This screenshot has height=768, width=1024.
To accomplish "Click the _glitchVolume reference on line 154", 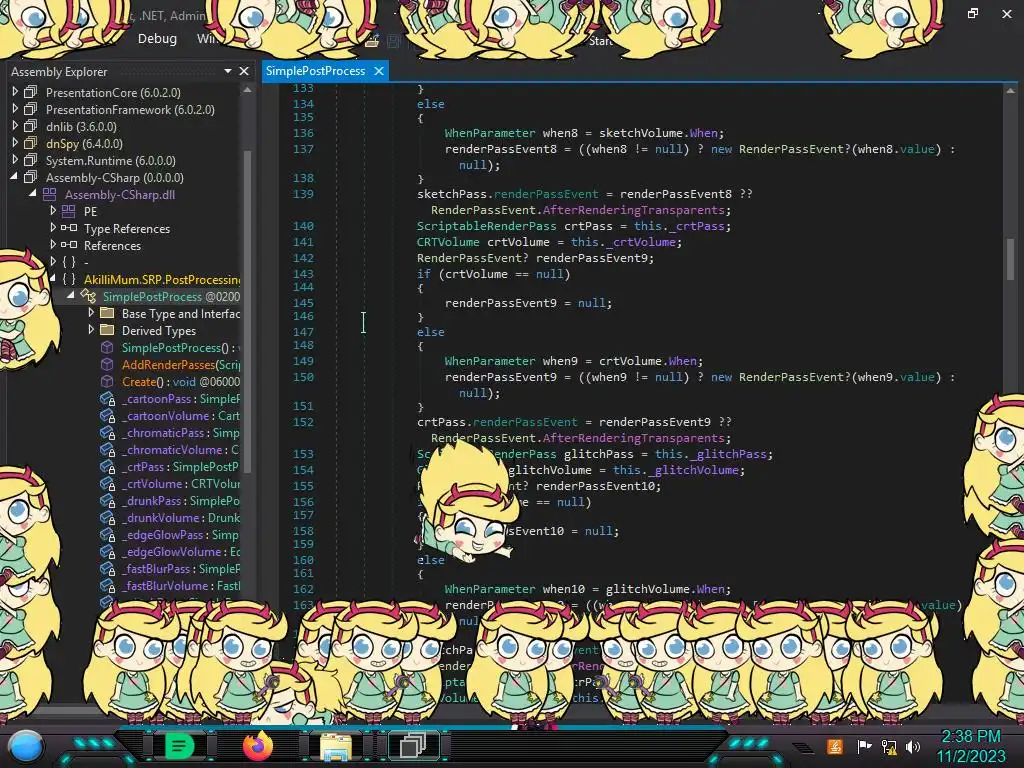I will [x=696, y=470].
